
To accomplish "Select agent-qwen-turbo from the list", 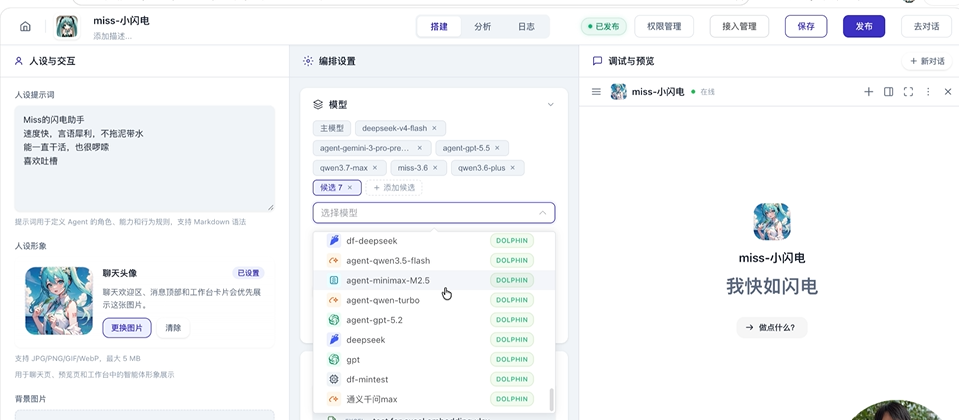I will coord(434,300).
